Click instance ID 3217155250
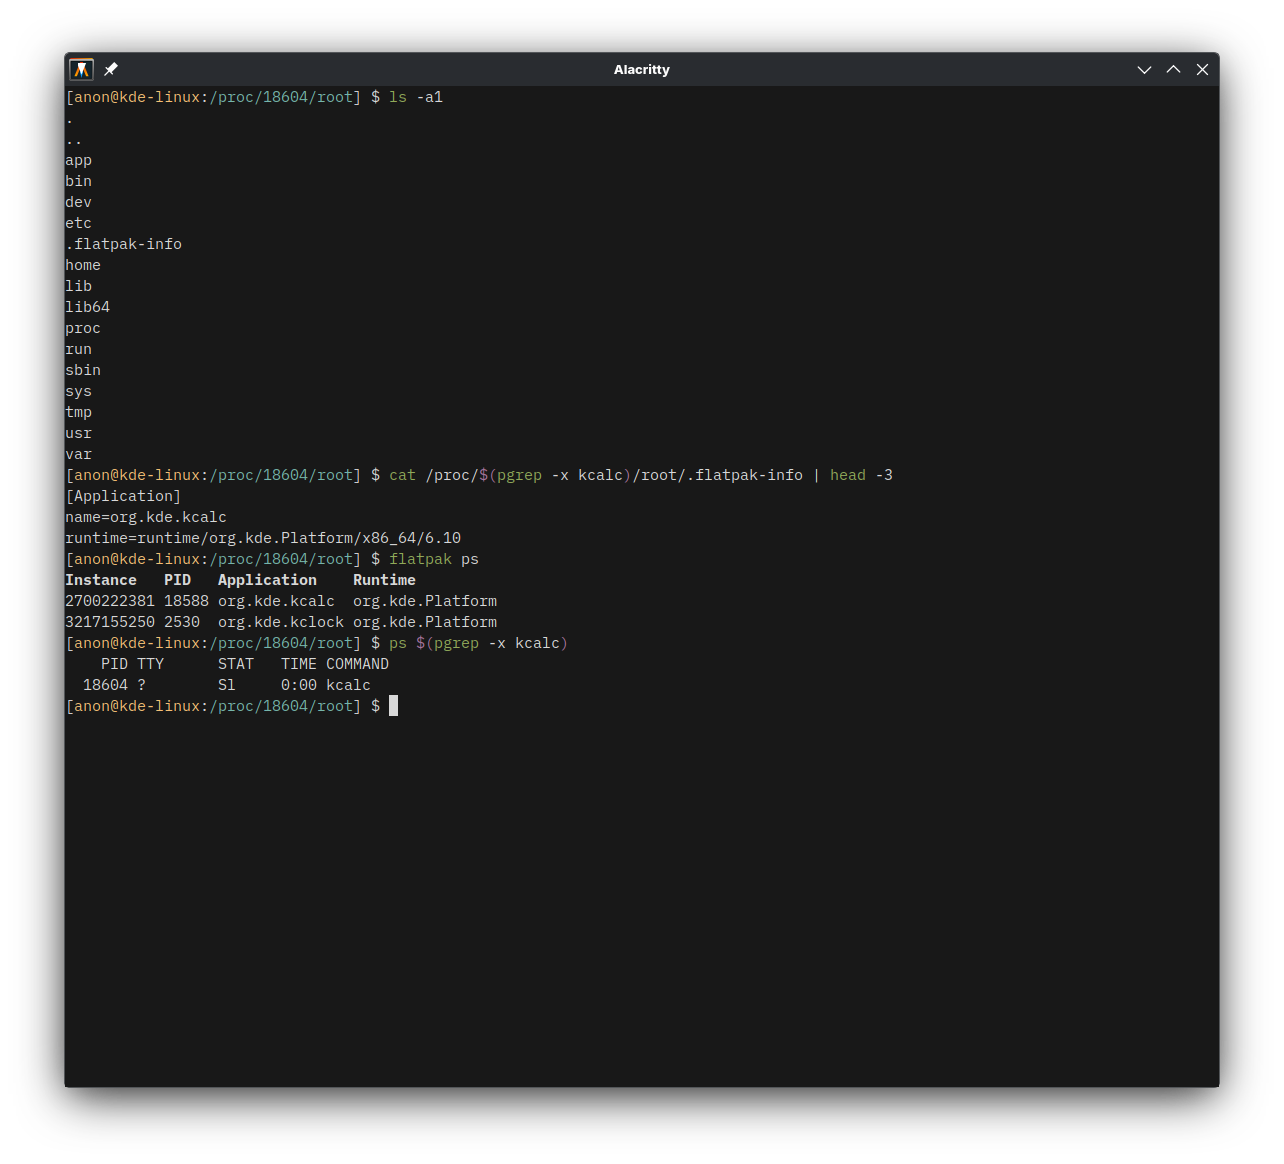This screenshot has width=1284, height=1164. pyautogui.click(x=110, y=622)
